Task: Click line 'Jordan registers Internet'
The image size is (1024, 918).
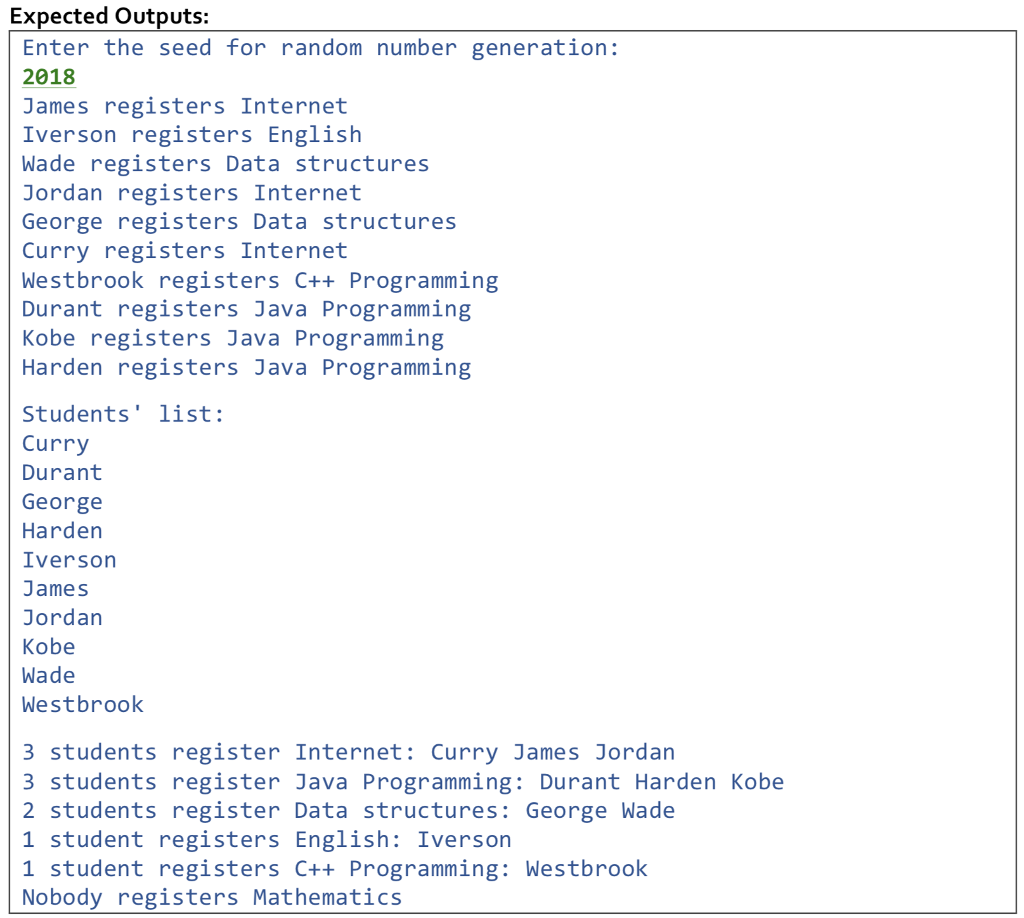Action: pos(192,193)
